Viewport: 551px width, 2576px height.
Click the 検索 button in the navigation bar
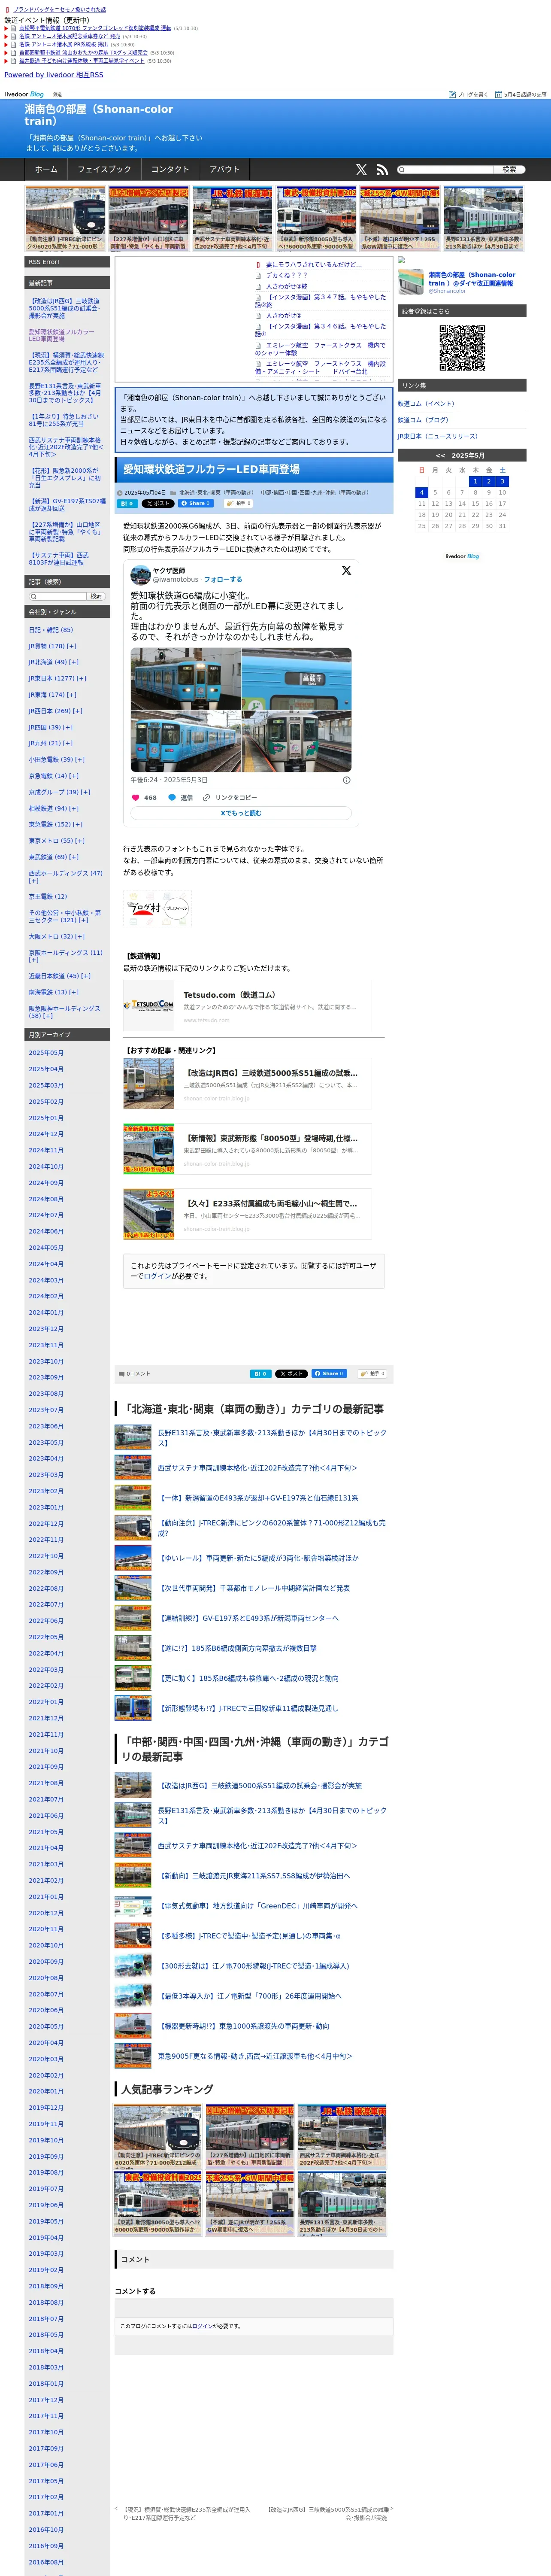[x=509, y=170]
